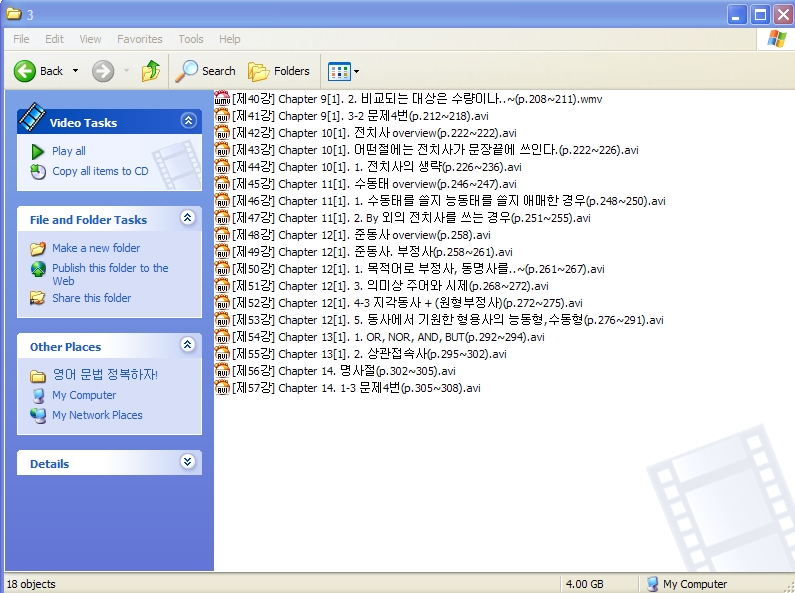Screen dimensions: 795x593
Task: Open the View menu
Action: click(90, 39)
